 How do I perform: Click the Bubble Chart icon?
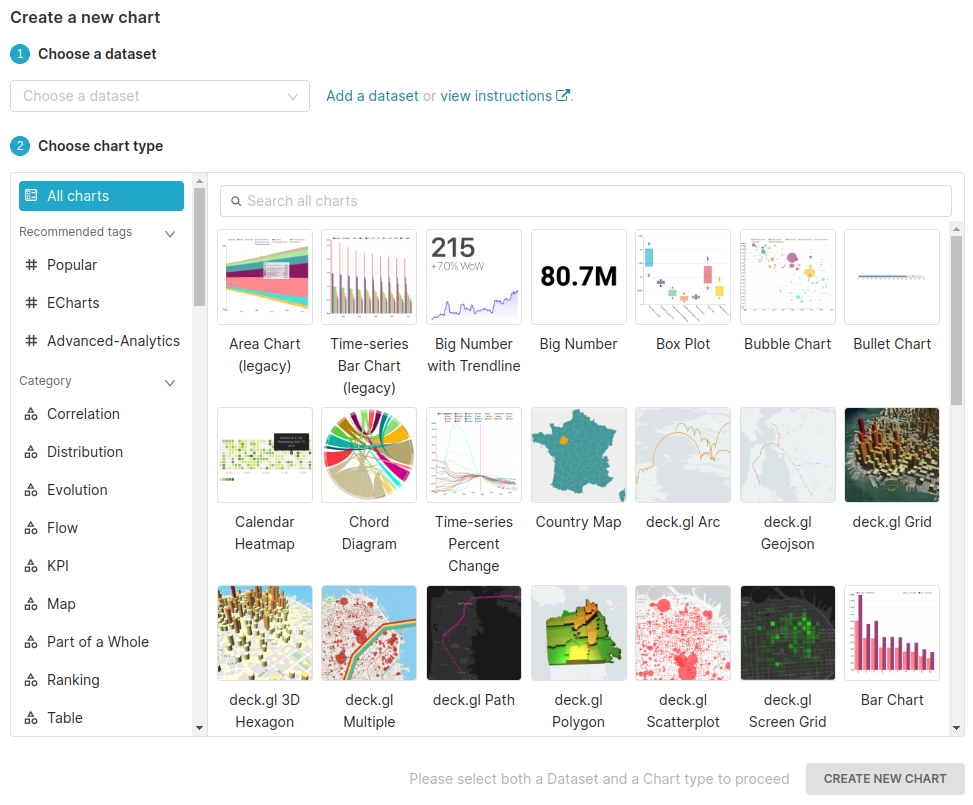(787, 277)
